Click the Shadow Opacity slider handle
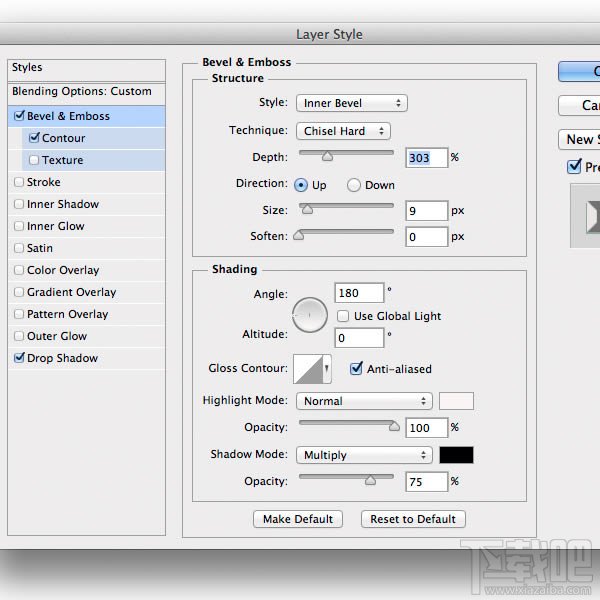 pos(370,480)
